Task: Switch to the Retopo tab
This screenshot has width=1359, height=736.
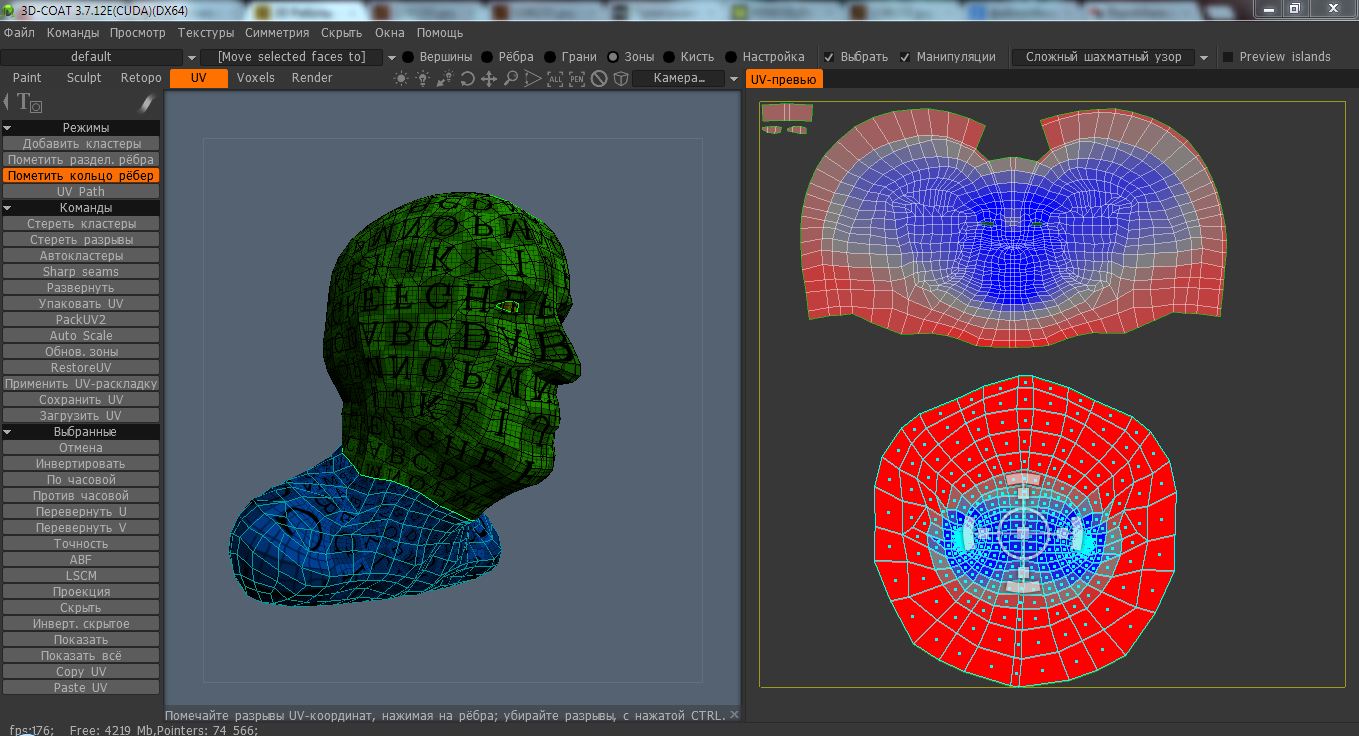Action: pos(141,78)
